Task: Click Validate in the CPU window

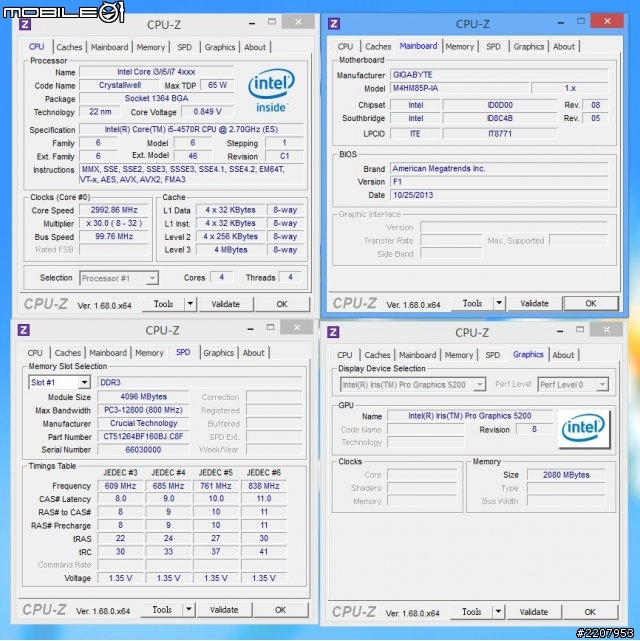Action: tap(226, 304)
